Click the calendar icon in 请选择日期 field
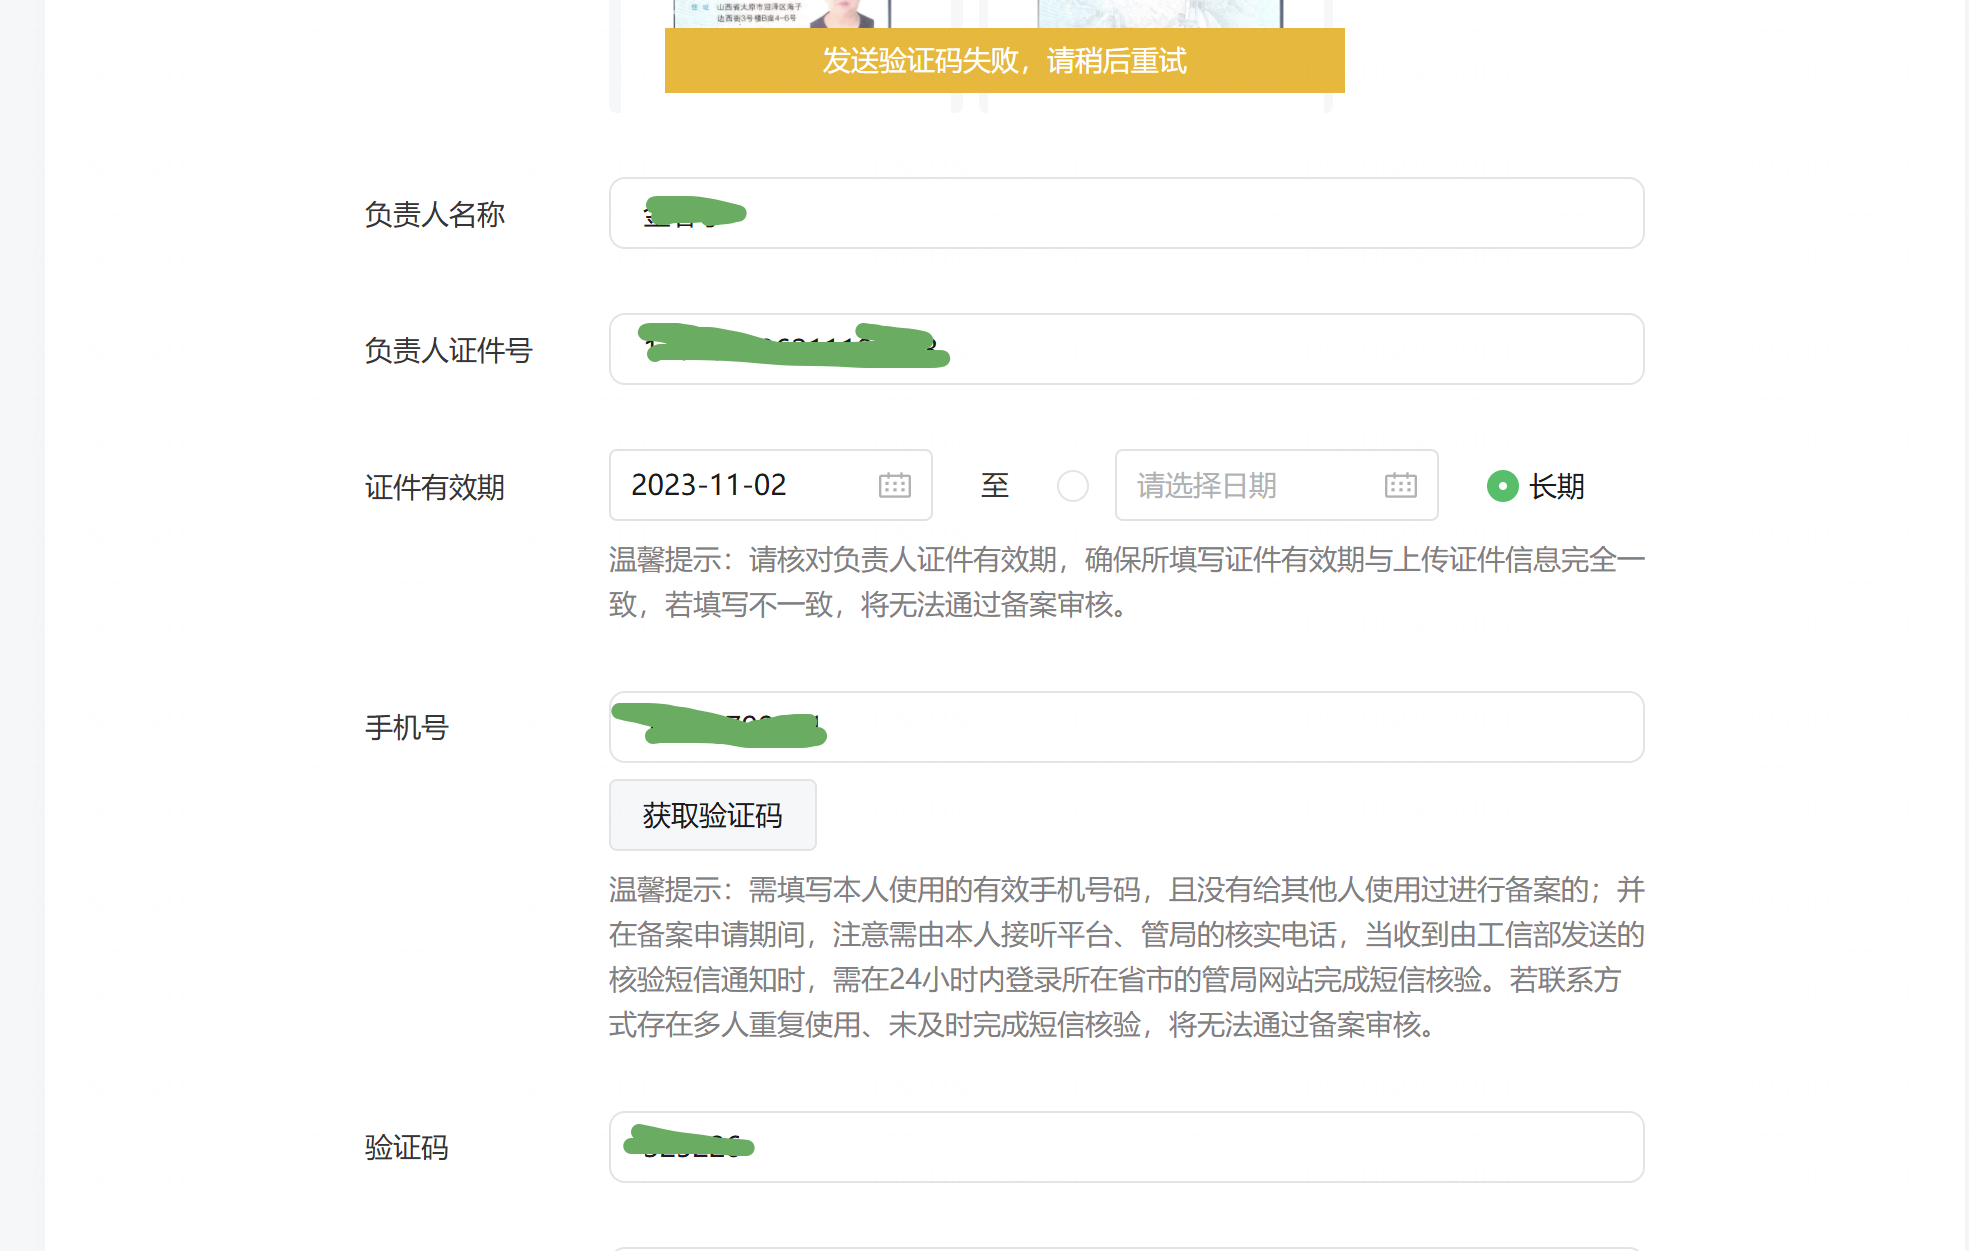Screen dimensions: 1969x1251 pyautogui.click(x=1400, y=486)
